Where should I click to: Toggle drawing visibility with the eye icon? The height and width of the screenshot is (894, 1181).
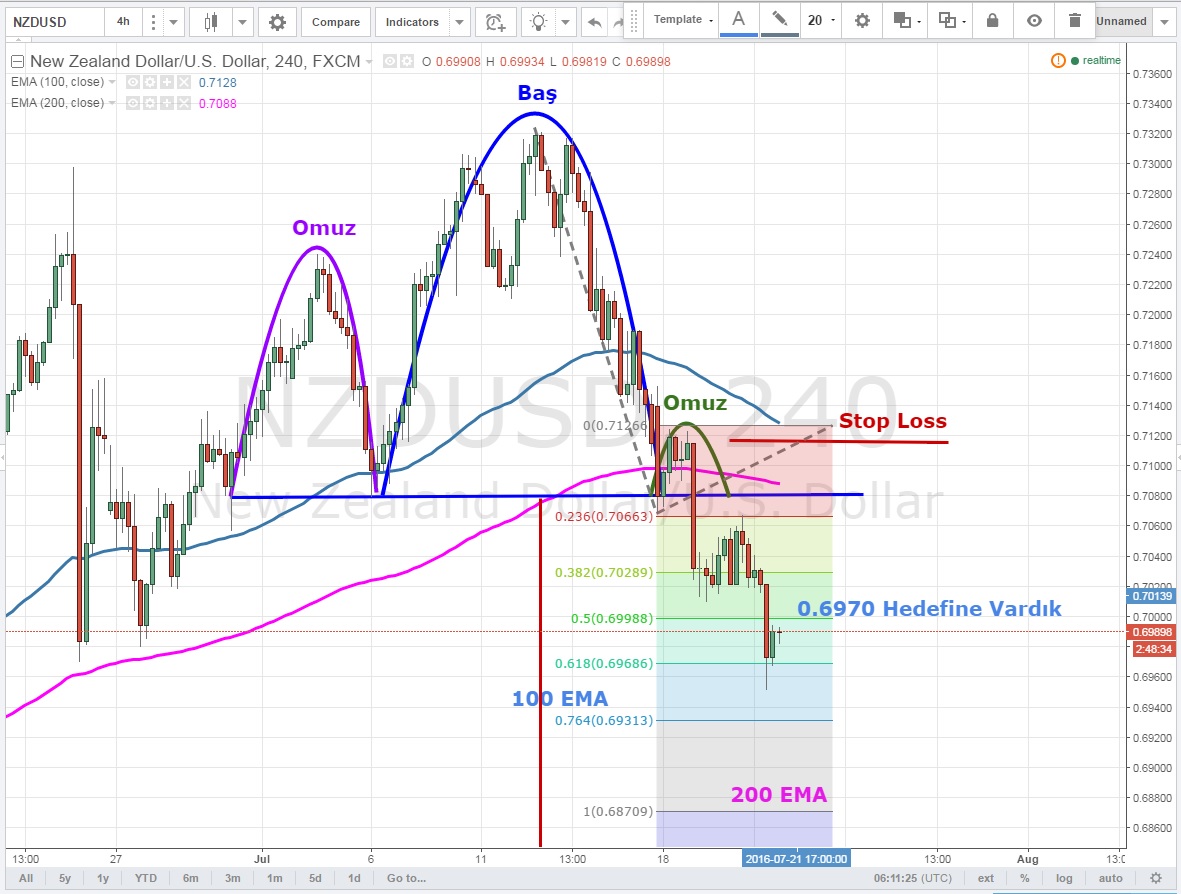pyautogui.click(x=1034, y=20)
